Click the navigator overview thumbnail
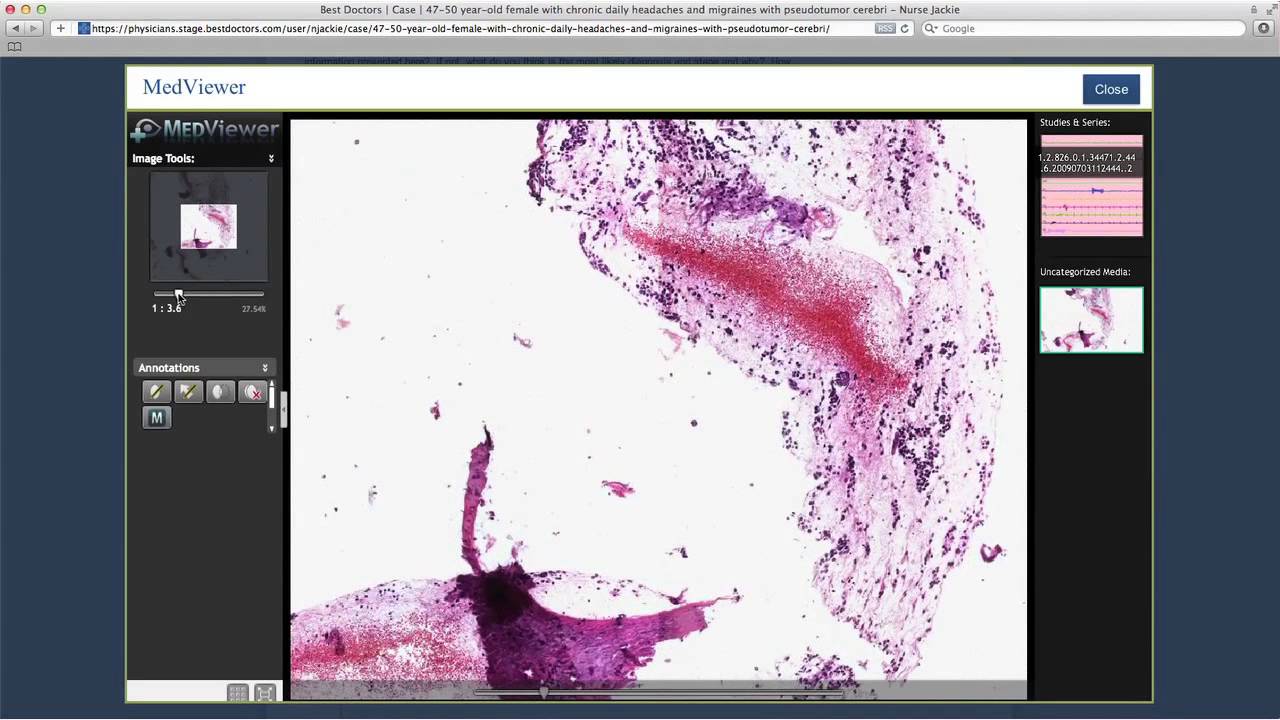This screenshot has width=1280, height=720. 209,227
